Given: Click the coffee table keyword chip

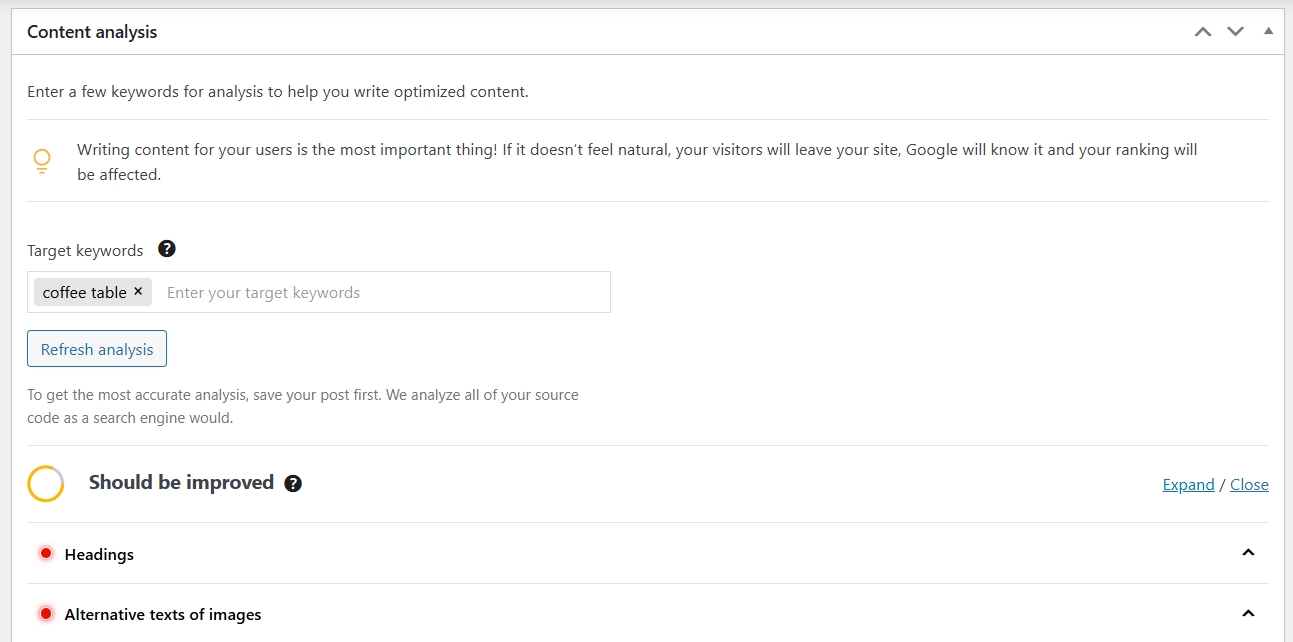Looking at the screenshot, I should pos(84,293).
